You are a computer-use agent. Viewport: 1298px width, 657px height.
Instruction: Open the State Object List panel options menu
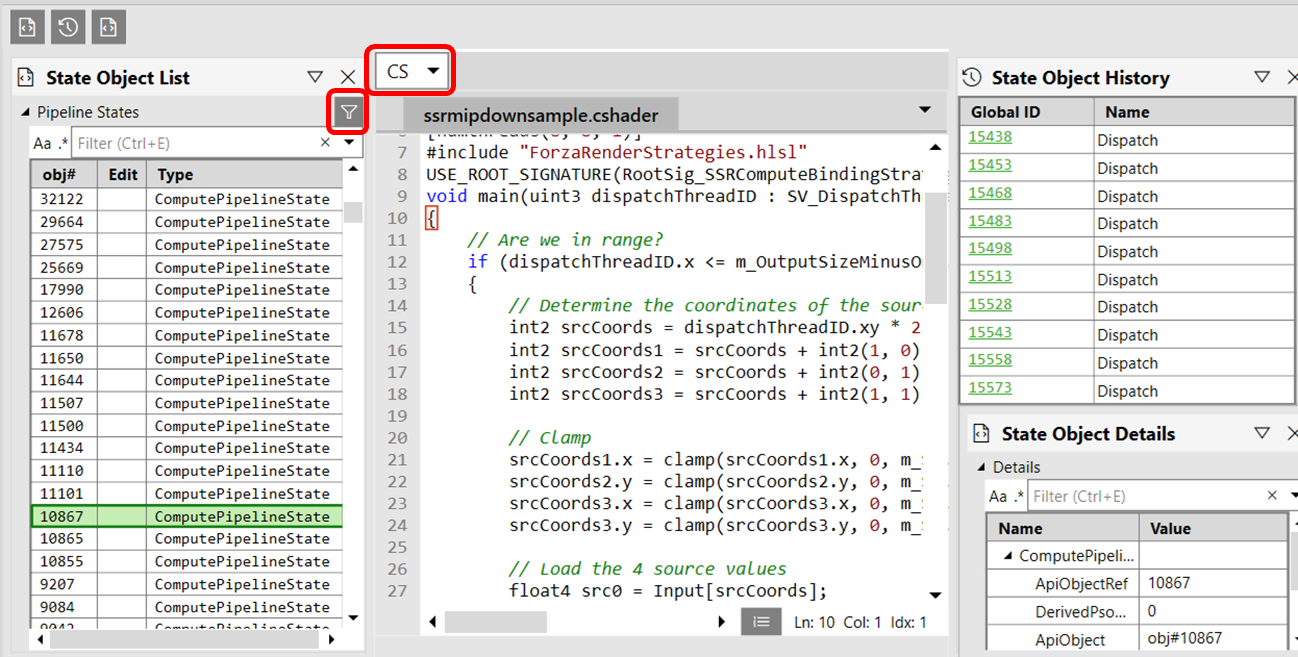(x=315, y=77)
